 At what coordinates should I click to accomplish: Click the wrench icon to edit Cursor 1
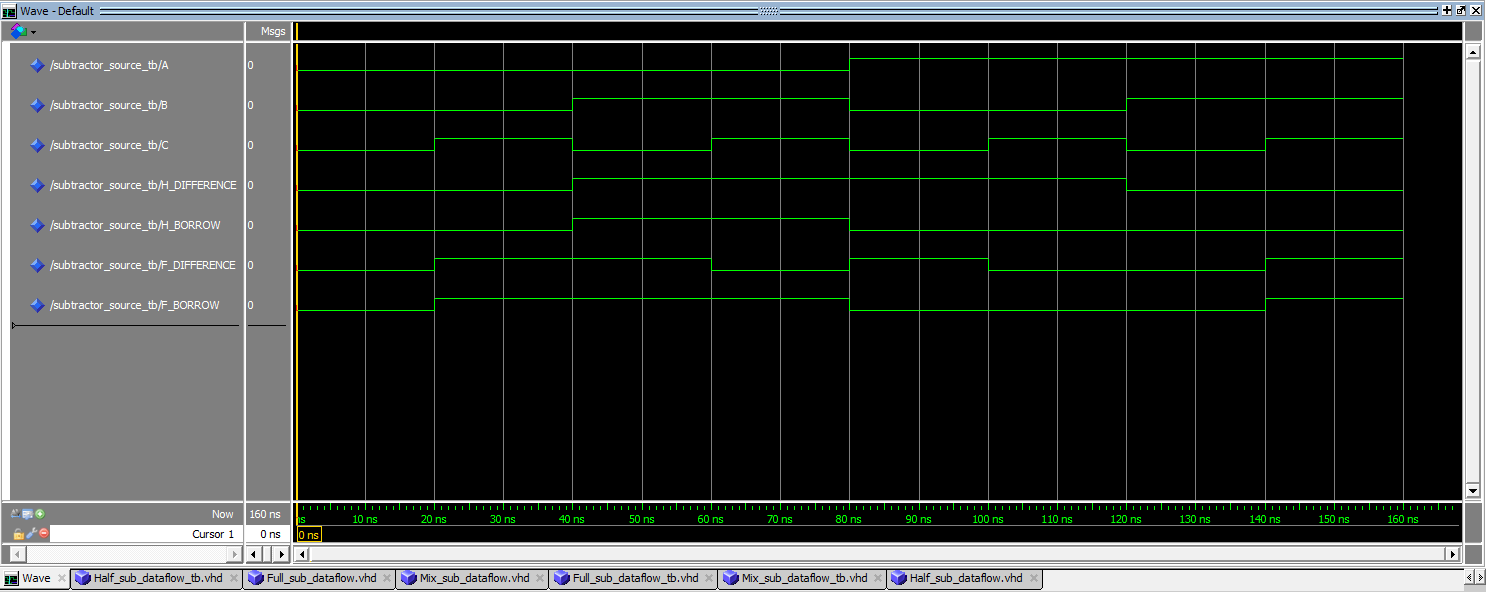click(30, 534)
